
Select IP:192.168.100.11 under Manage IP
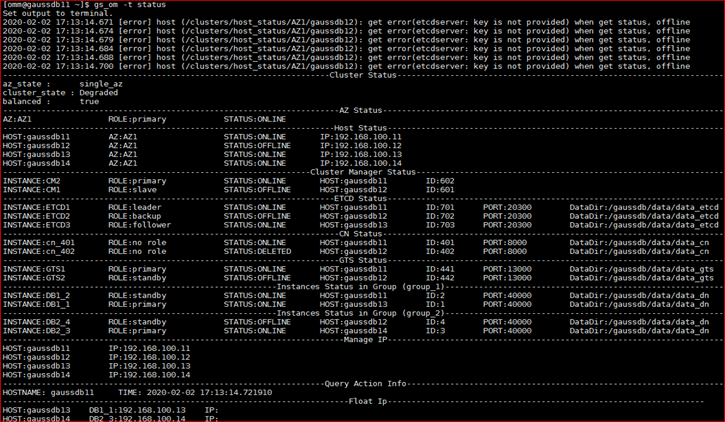click(x=149, y=349)
